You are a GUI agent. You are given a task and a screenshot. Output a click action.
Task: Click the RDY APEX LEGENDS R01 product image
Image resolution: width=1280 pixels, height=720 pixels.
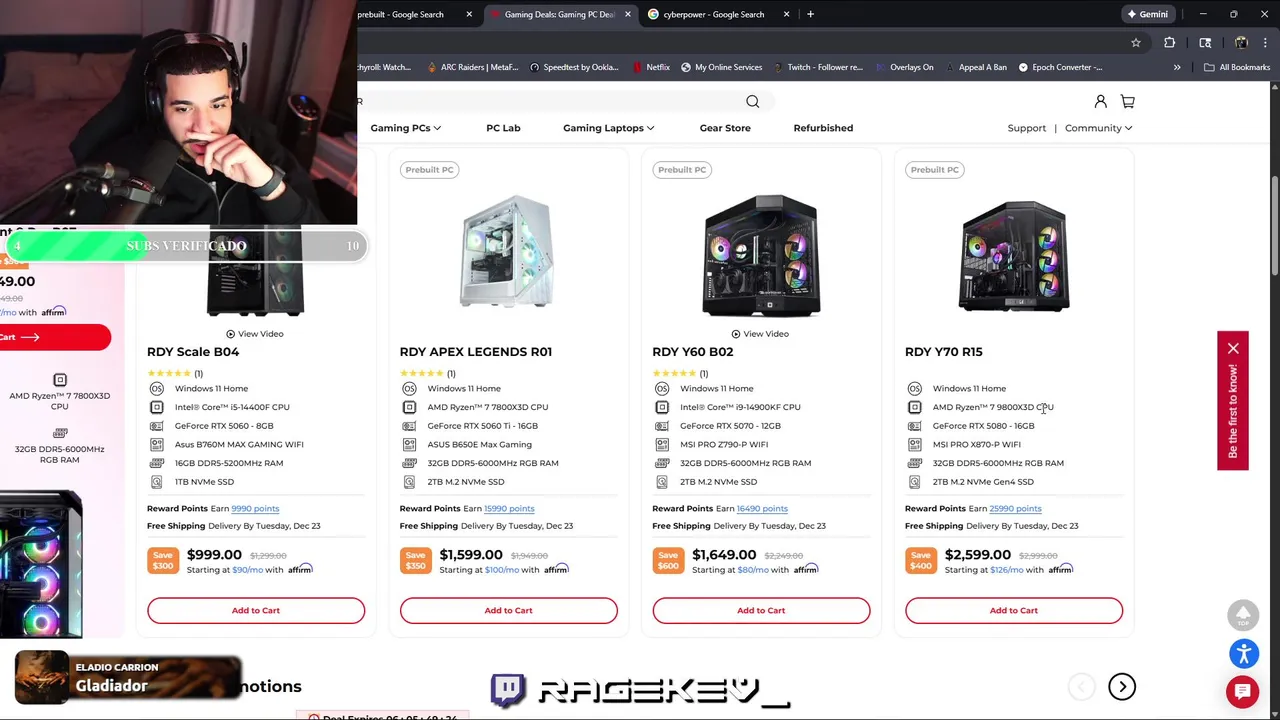click(x=507, y=254)
